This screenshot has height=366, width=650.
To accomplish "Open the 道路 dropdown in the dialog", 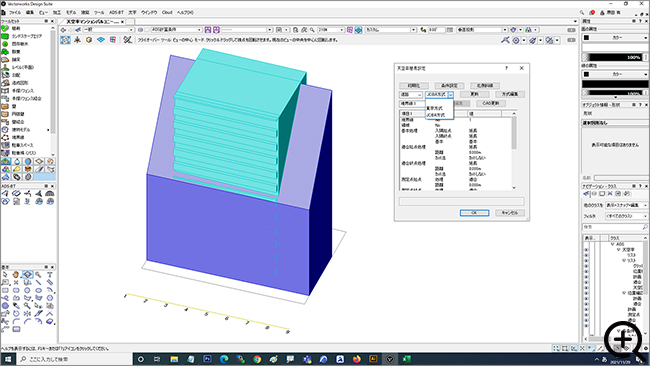I will click(x=411, y=95).
